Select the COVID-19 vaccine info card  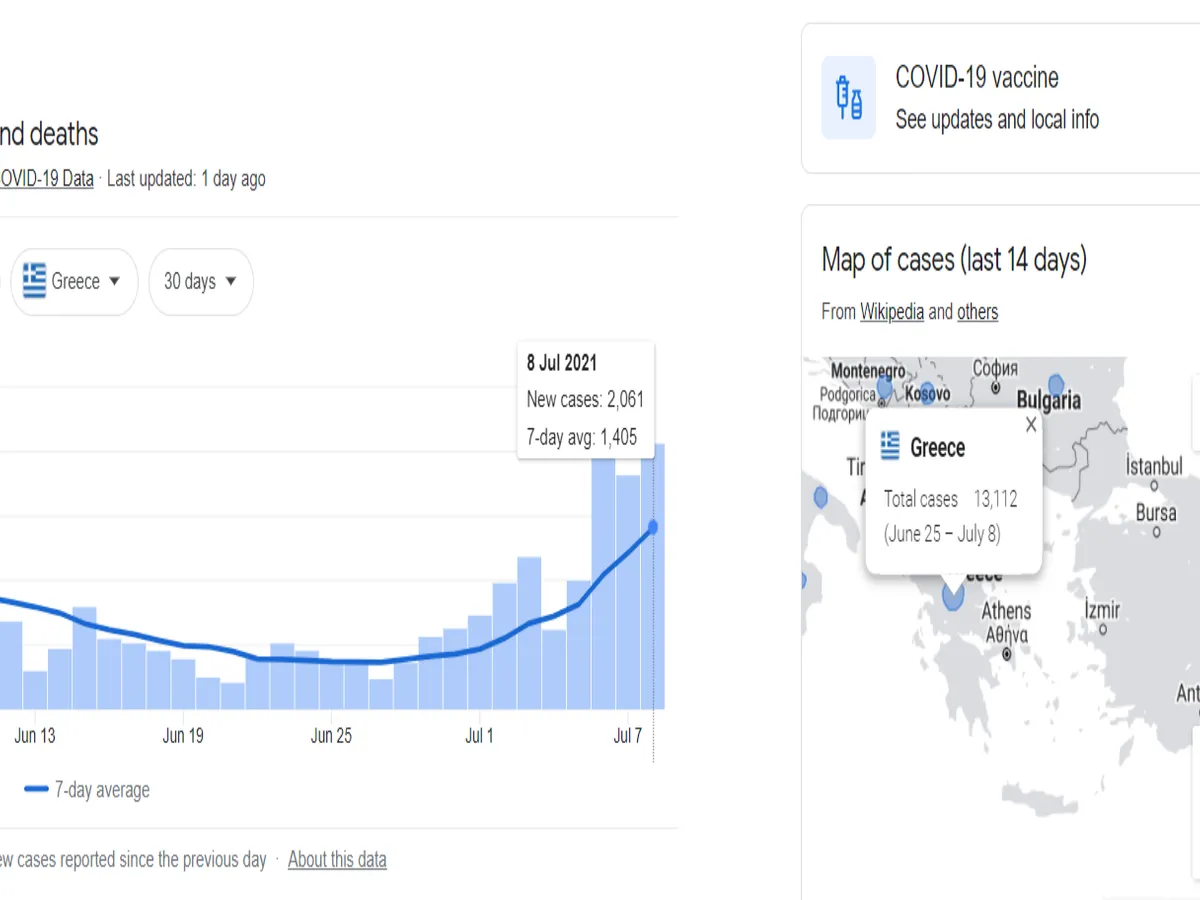1000,98
